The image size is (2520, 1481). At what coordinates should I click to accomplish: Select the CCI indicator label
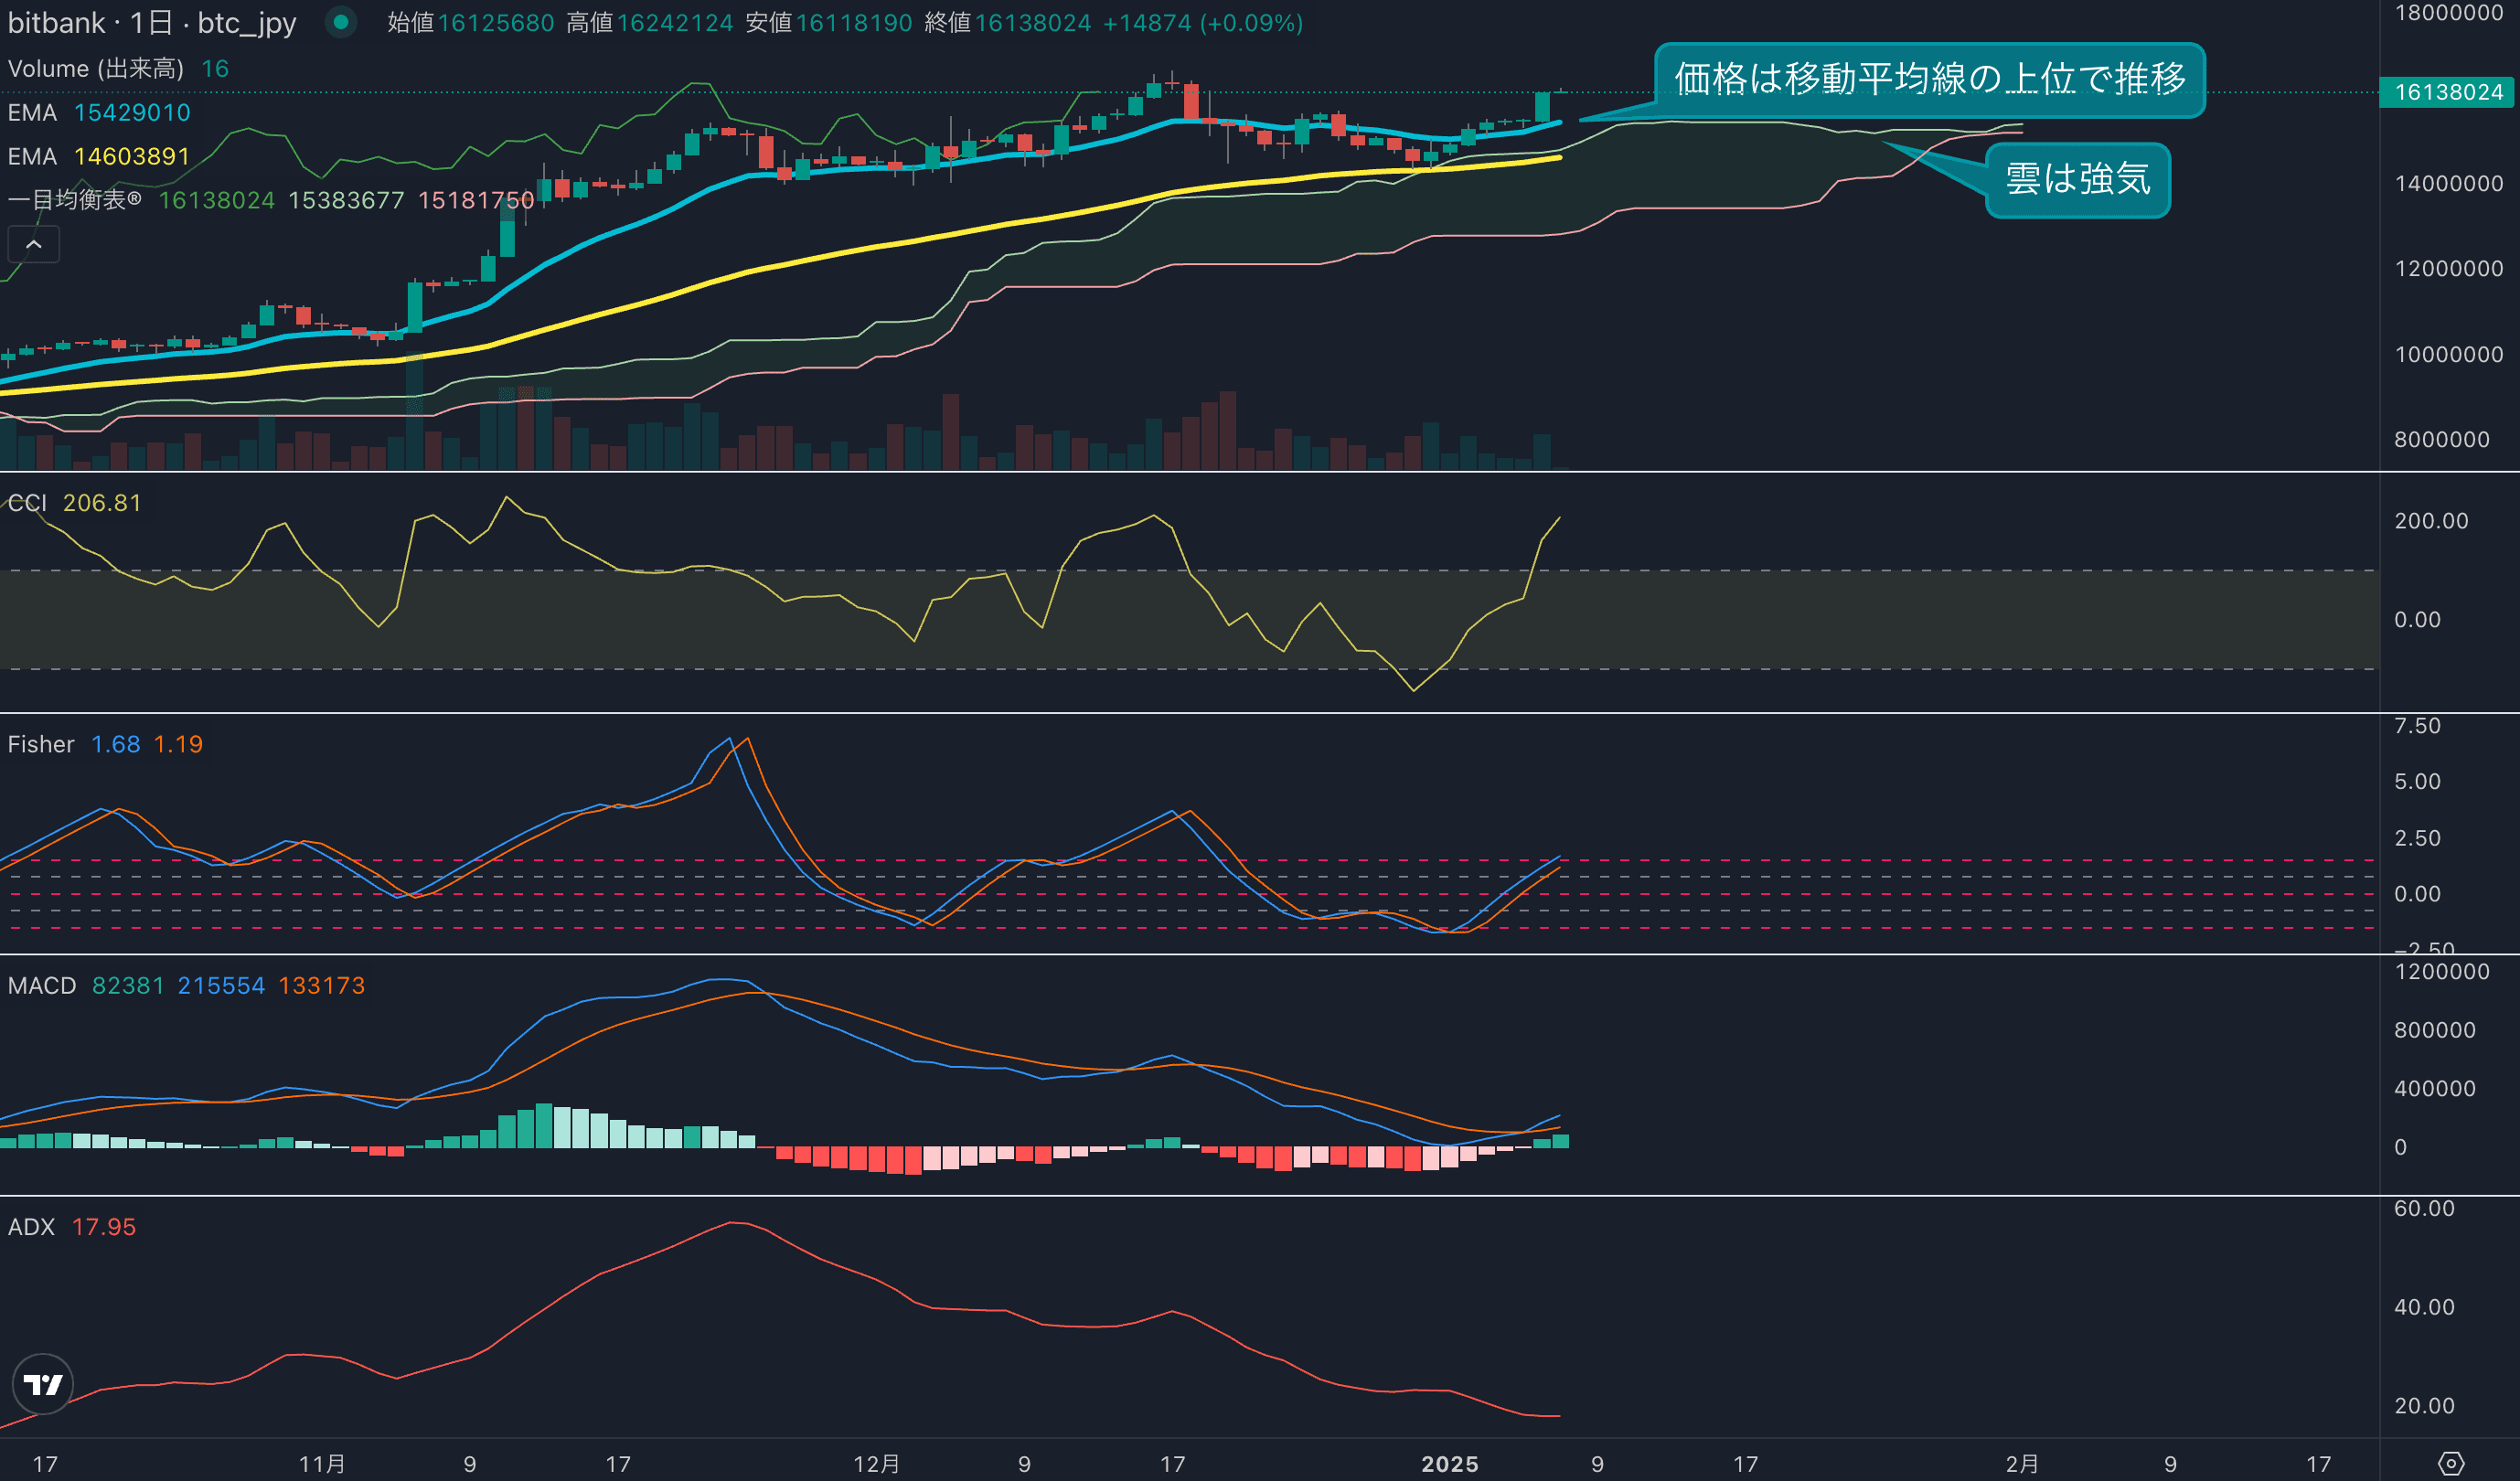[28, 503]
